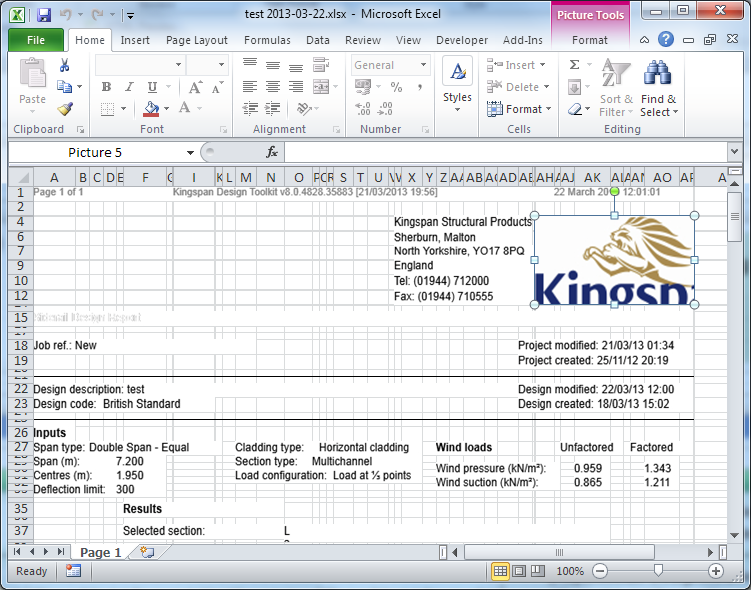Viewport: 751px width, 590px height.
Task: Click Decrease Decimal icon
Action: (385, 109)
